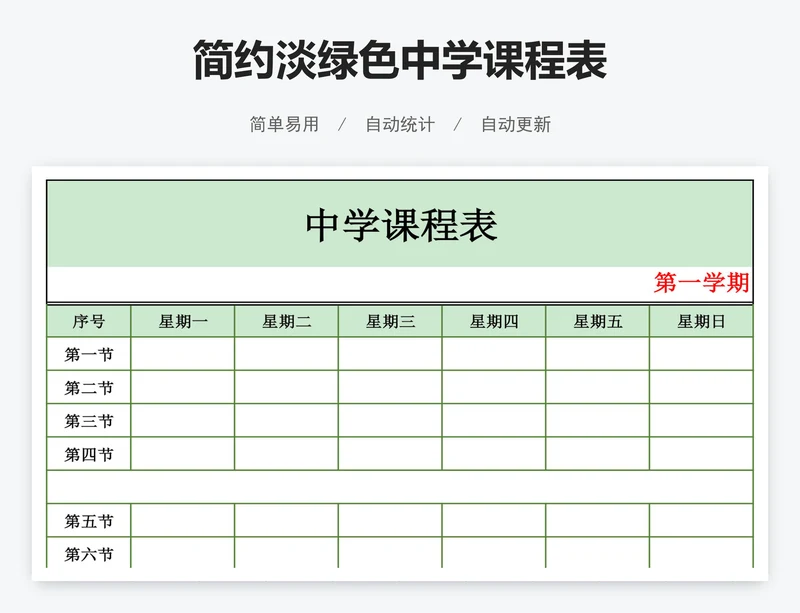Image resolution: width=800 pixels, height=613 pixels.
Task: Select the 星期四 header cell
Action: pos(494,322)
